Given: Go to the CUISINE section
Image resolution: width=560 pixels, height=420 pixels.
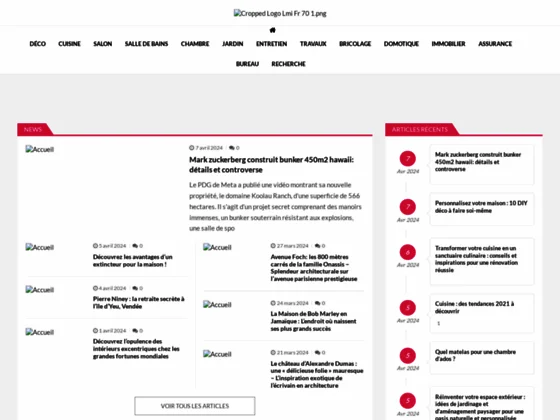Looking at the screenshot, I should point(69,44).
